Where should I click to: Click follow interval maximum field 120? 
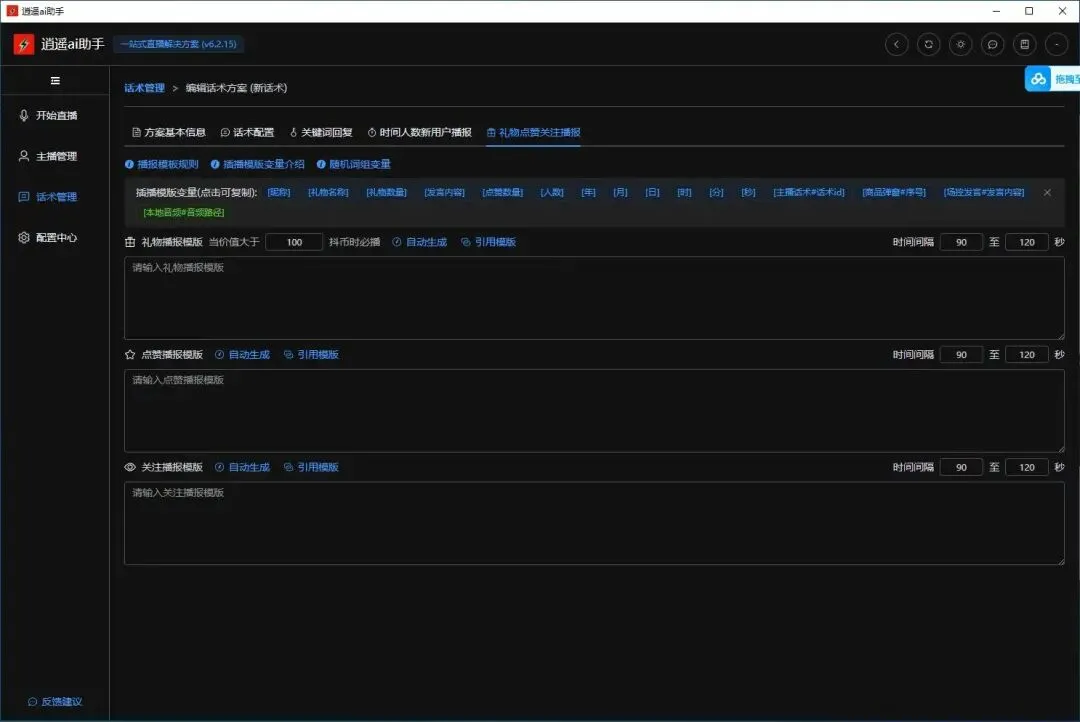tap(1026, 467)
